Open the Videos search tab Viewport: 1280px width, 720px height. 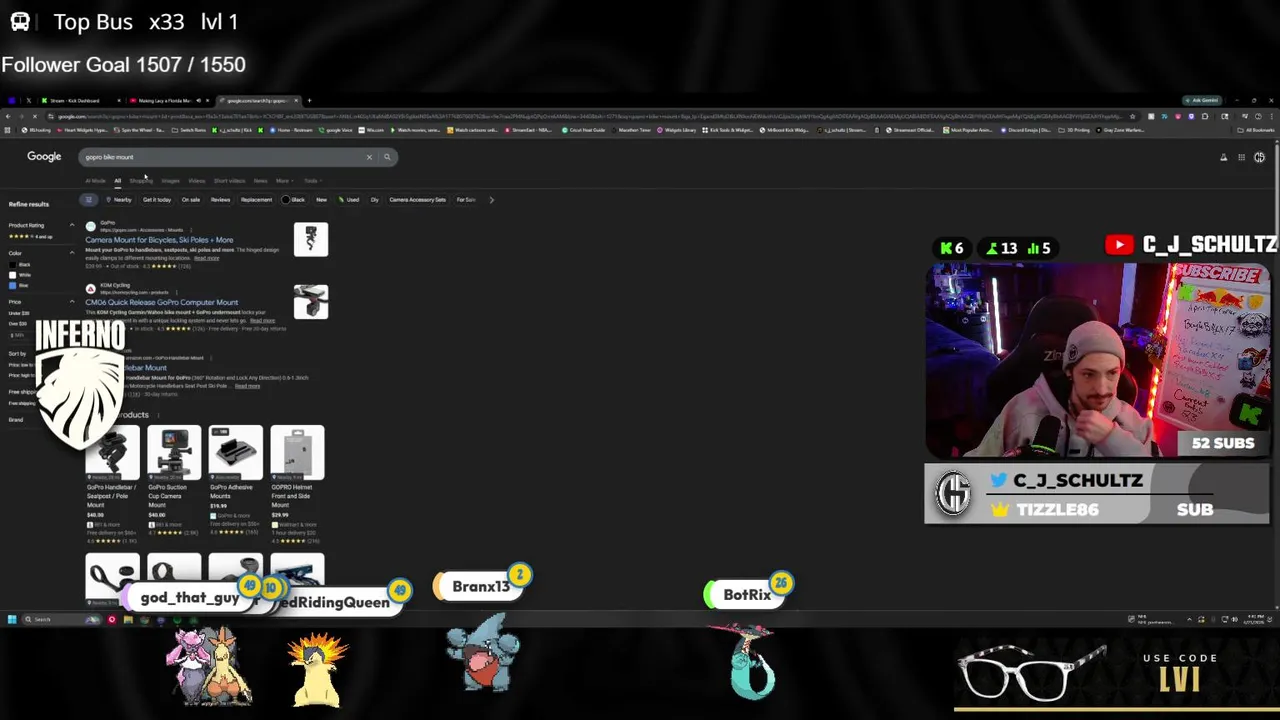[197, 181]
